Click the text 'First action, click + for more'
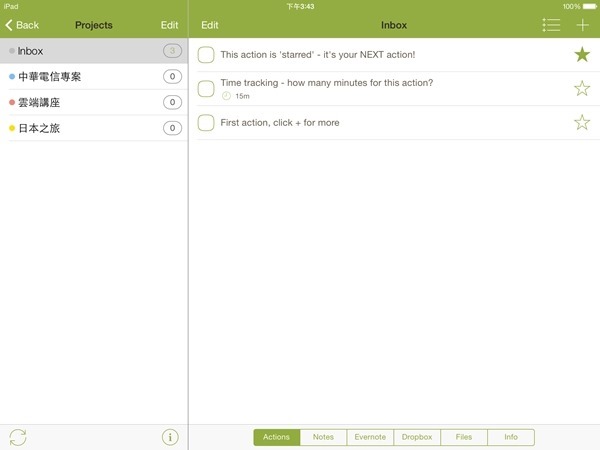Screen dimensions: 600x450 click(280, 123)
